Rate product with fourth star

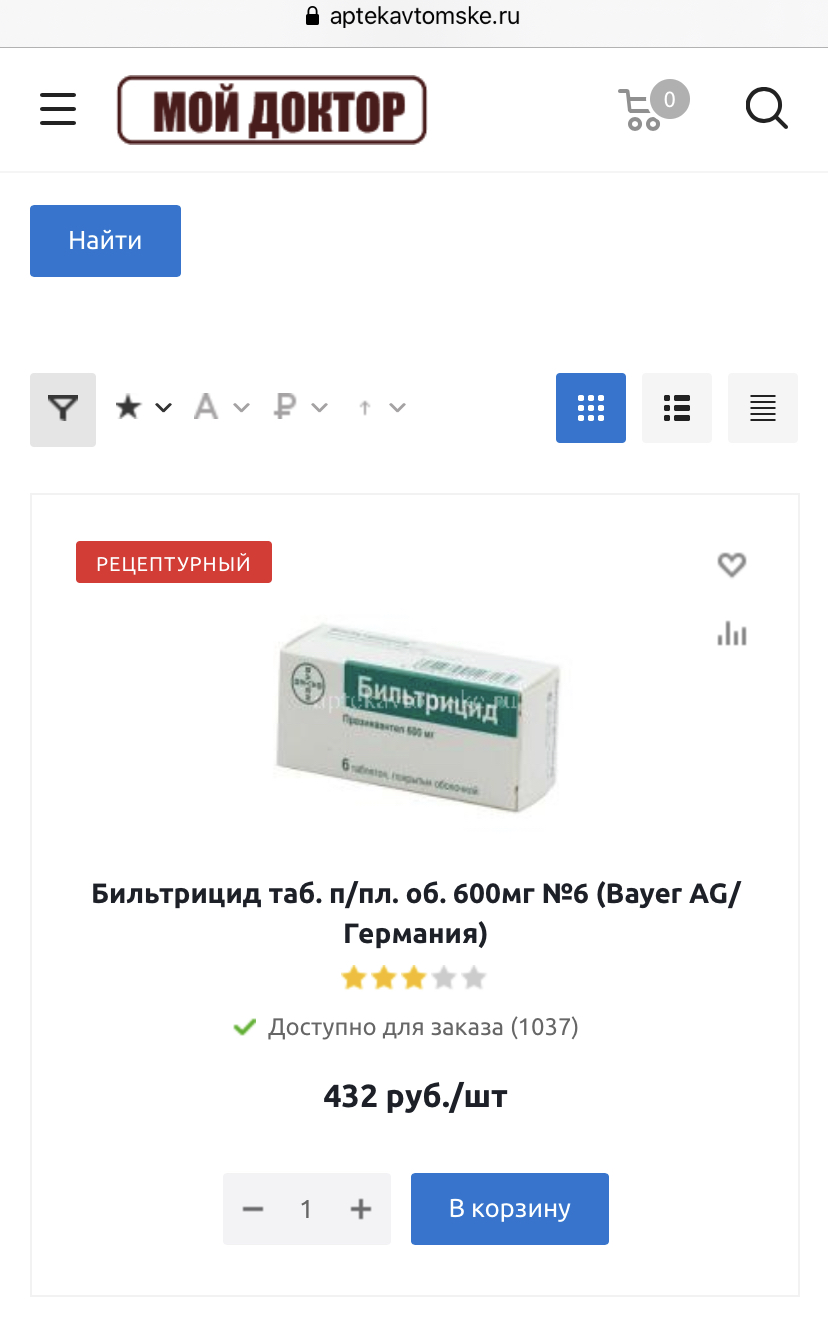(444, 977)
